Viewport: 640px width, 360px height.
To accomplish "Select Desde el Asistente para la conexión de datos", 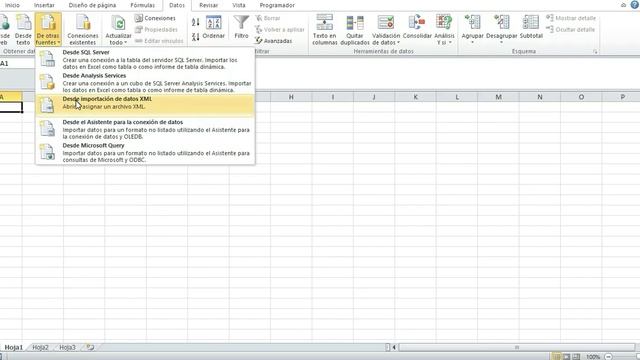I will pyautogui.click(x=145, y=129).
